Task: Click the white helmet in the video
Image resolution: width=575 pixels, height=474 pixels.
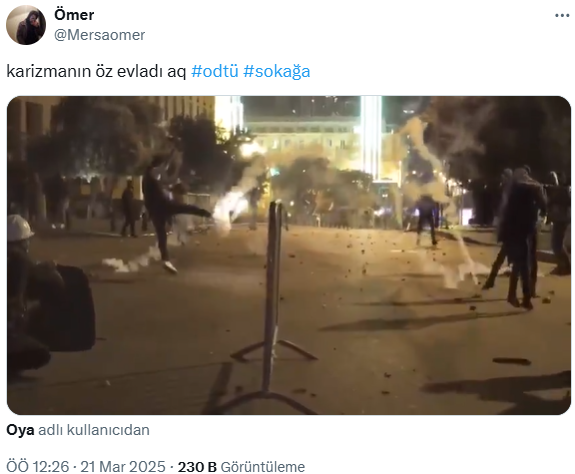Action: 19,228
